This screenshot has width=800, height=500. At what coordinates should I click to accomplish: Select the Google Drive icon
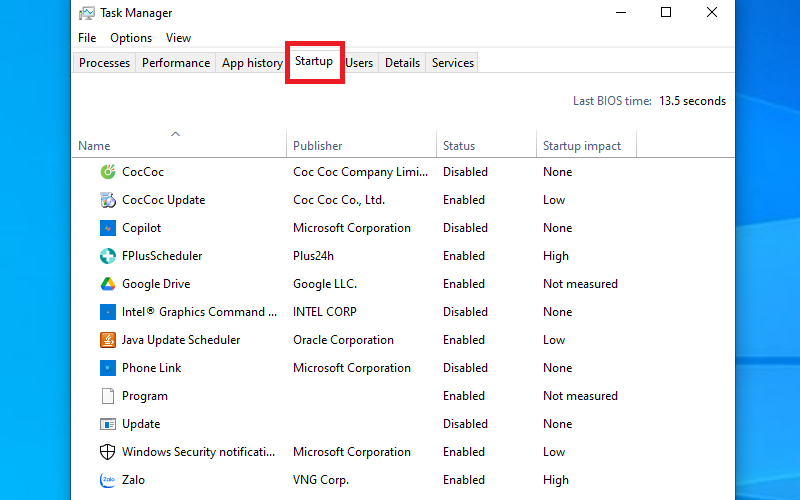click(108, 284)
